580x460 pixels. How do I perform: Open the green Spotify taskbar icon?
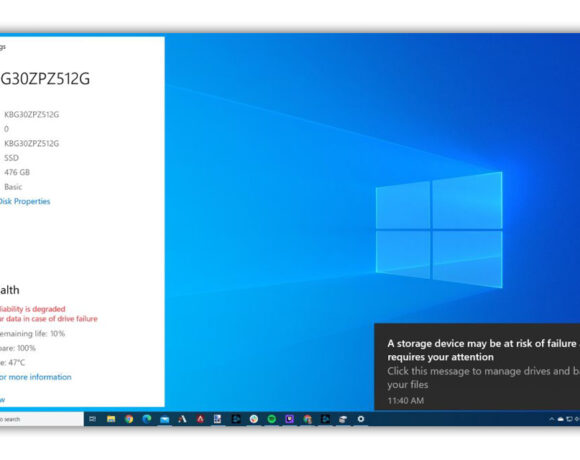(x=272, y=419)
